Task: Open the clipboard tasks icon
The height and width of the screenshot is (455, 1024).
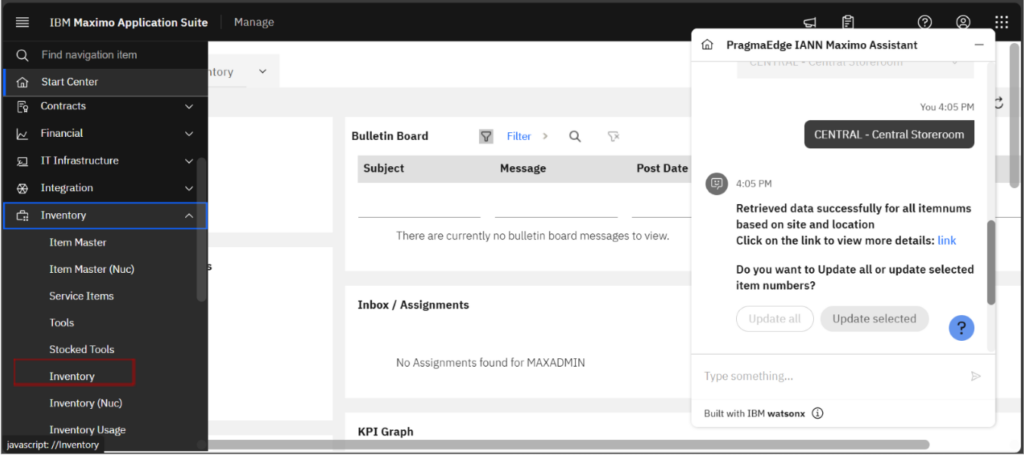Action: (x=848, y=22)
